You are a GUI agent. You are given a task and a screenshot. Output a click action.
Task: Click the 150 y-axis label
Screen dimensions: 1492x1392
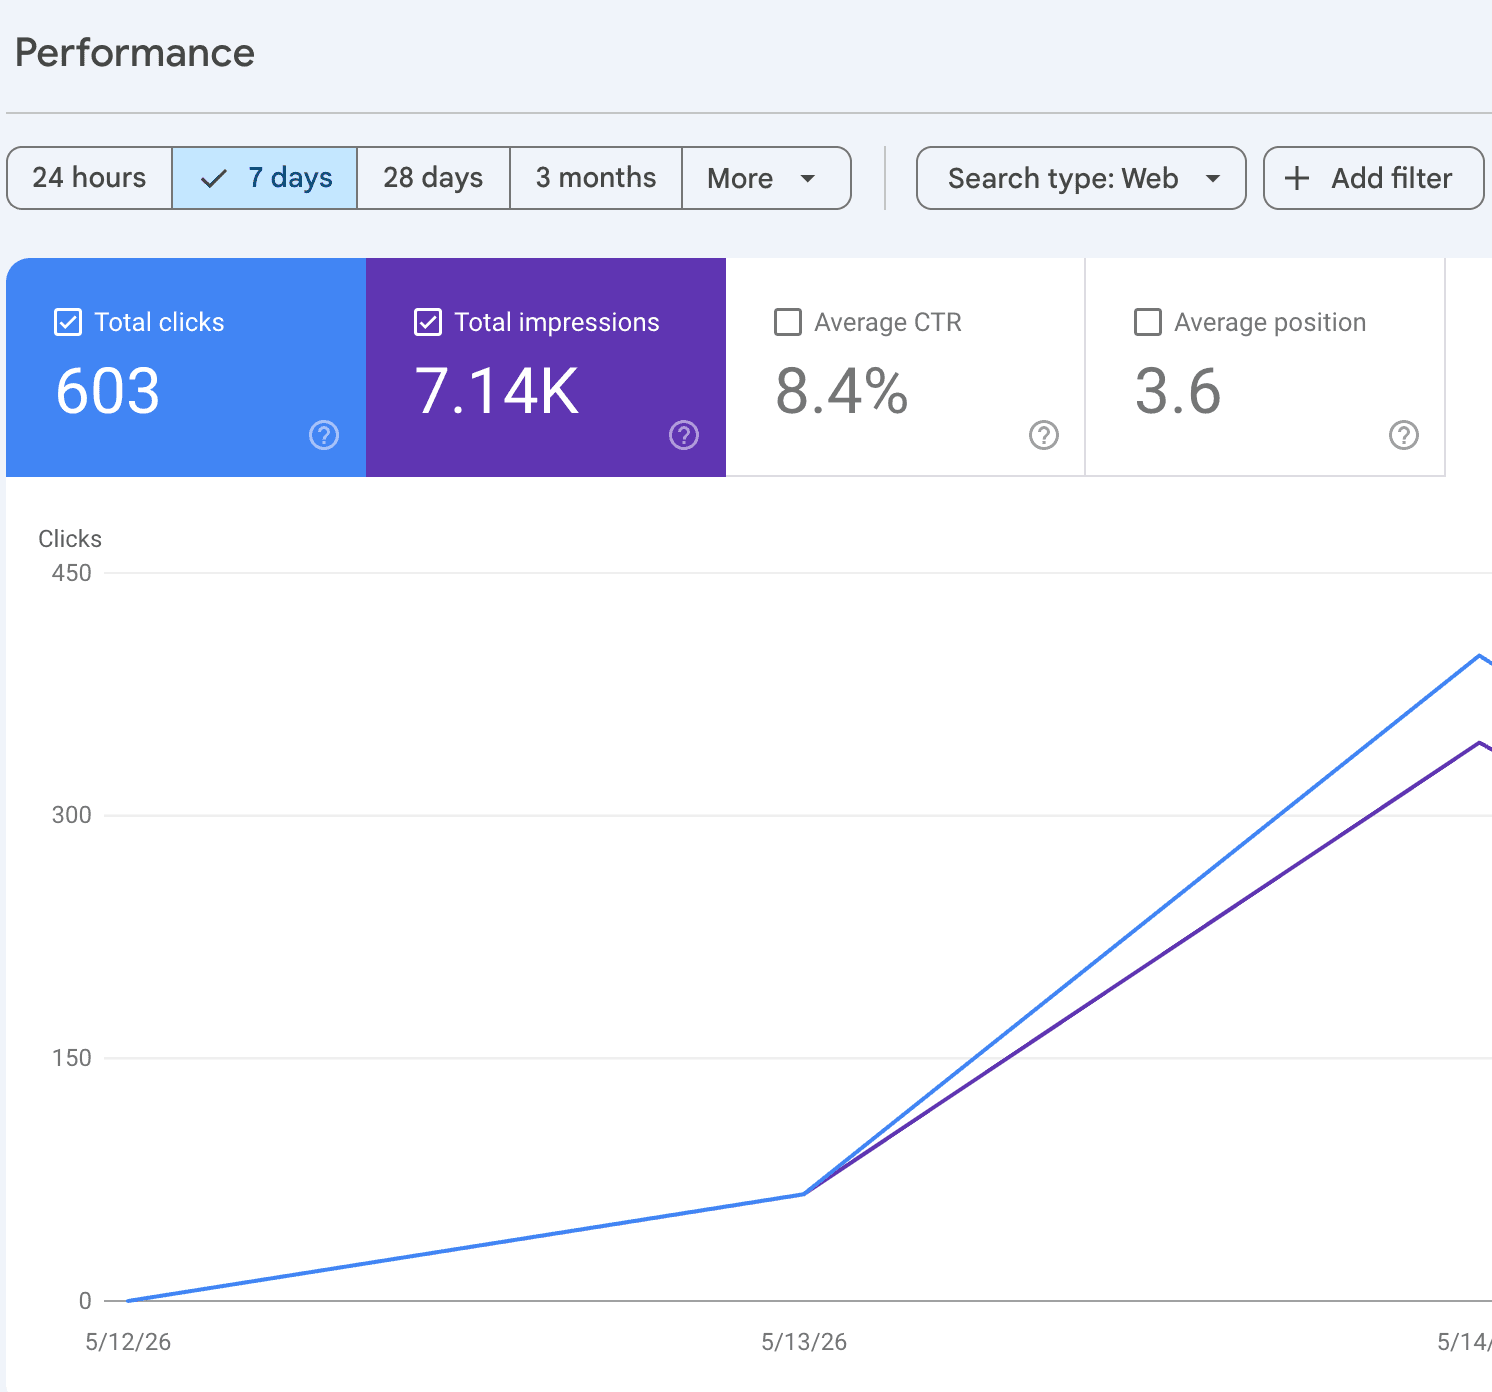click(x=72, y=1058)
